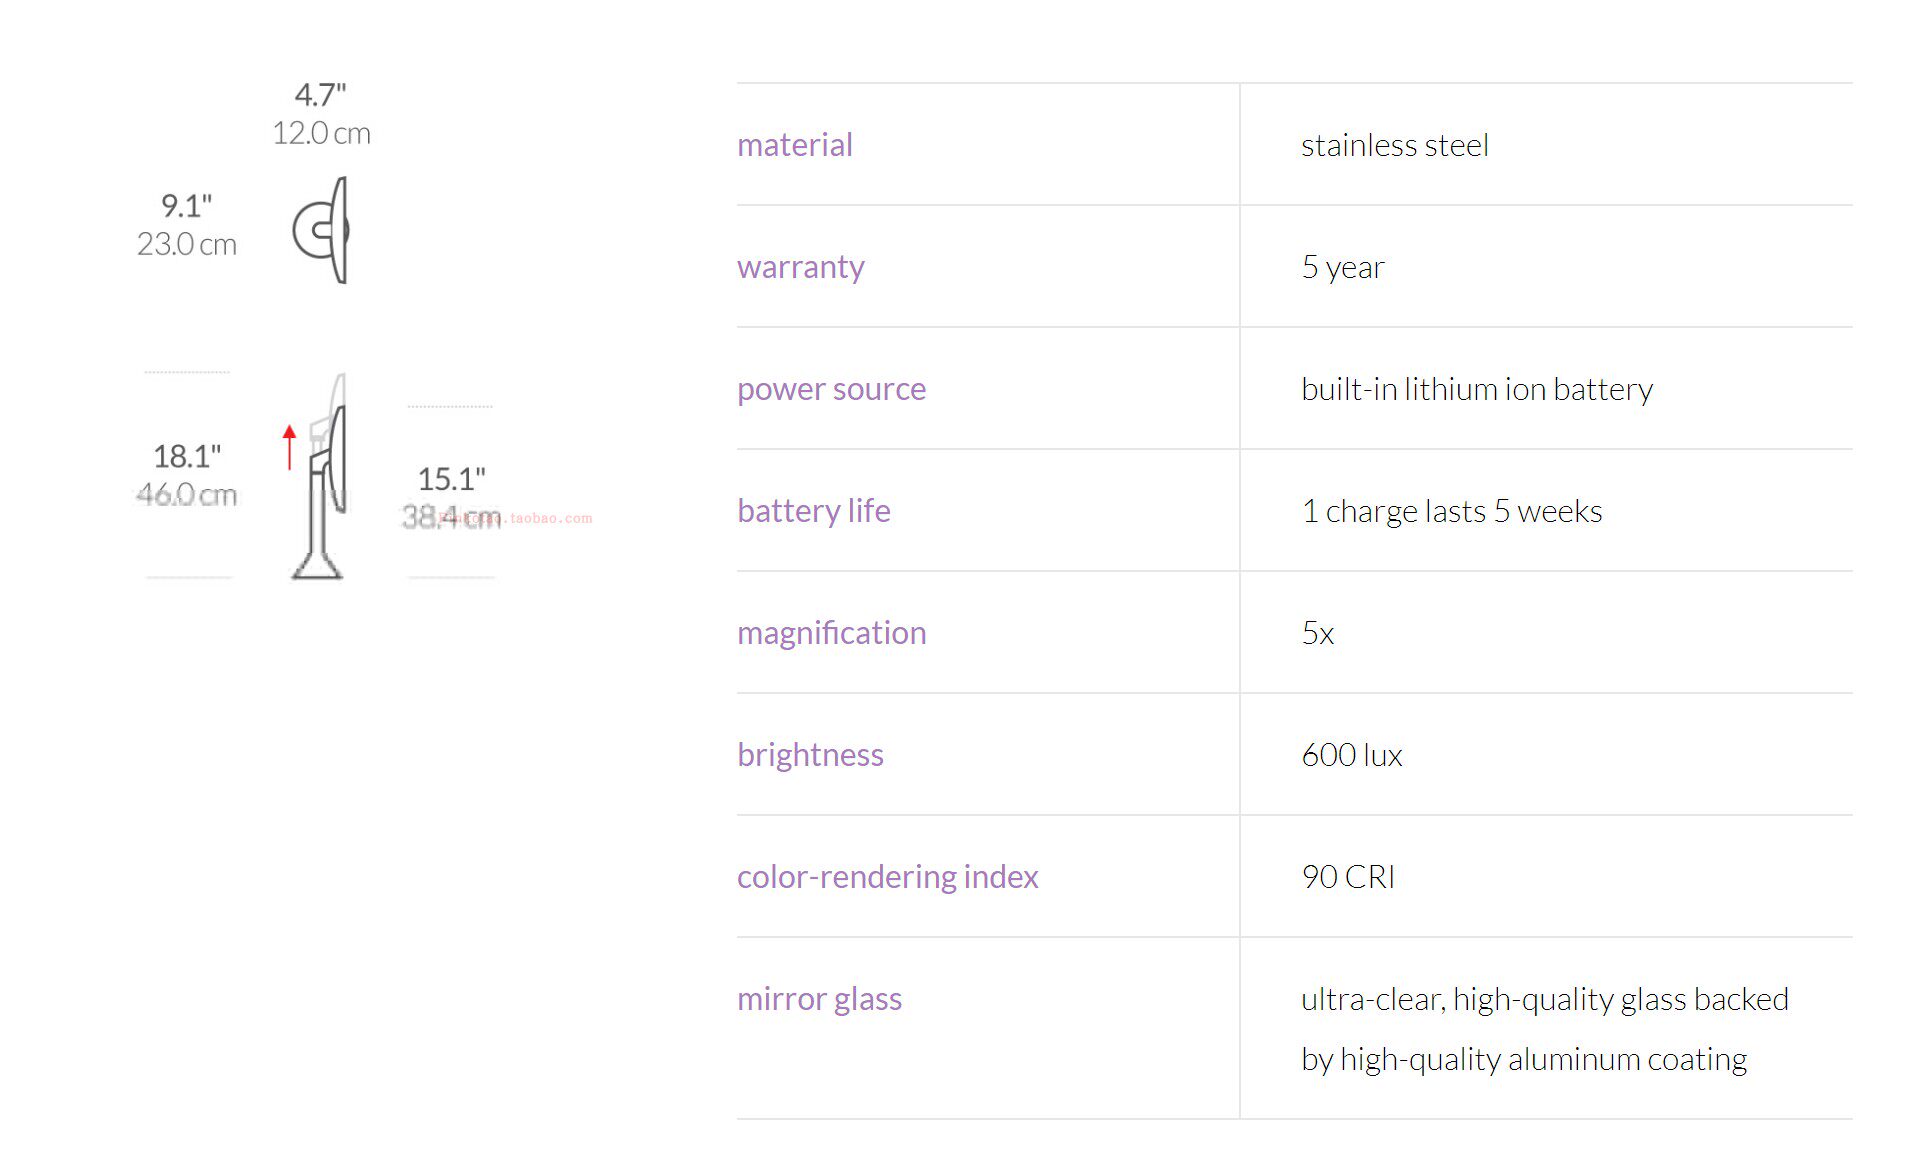The height and width of the screenshot is (1171, 1909).
Task: Click the "stainless steel" value
Action: point(1394,146)
